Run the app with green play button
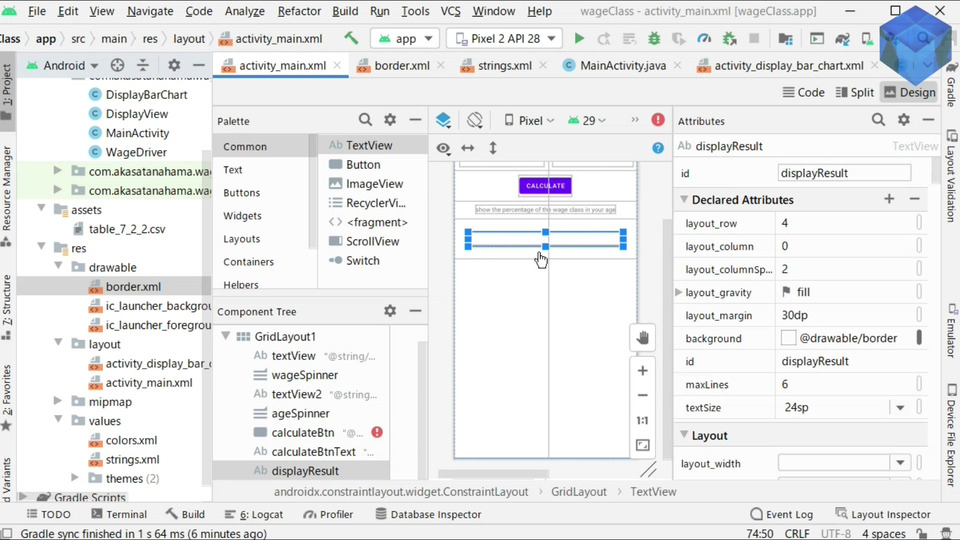This screenshot has width=960, height=540. click(579, 39)
